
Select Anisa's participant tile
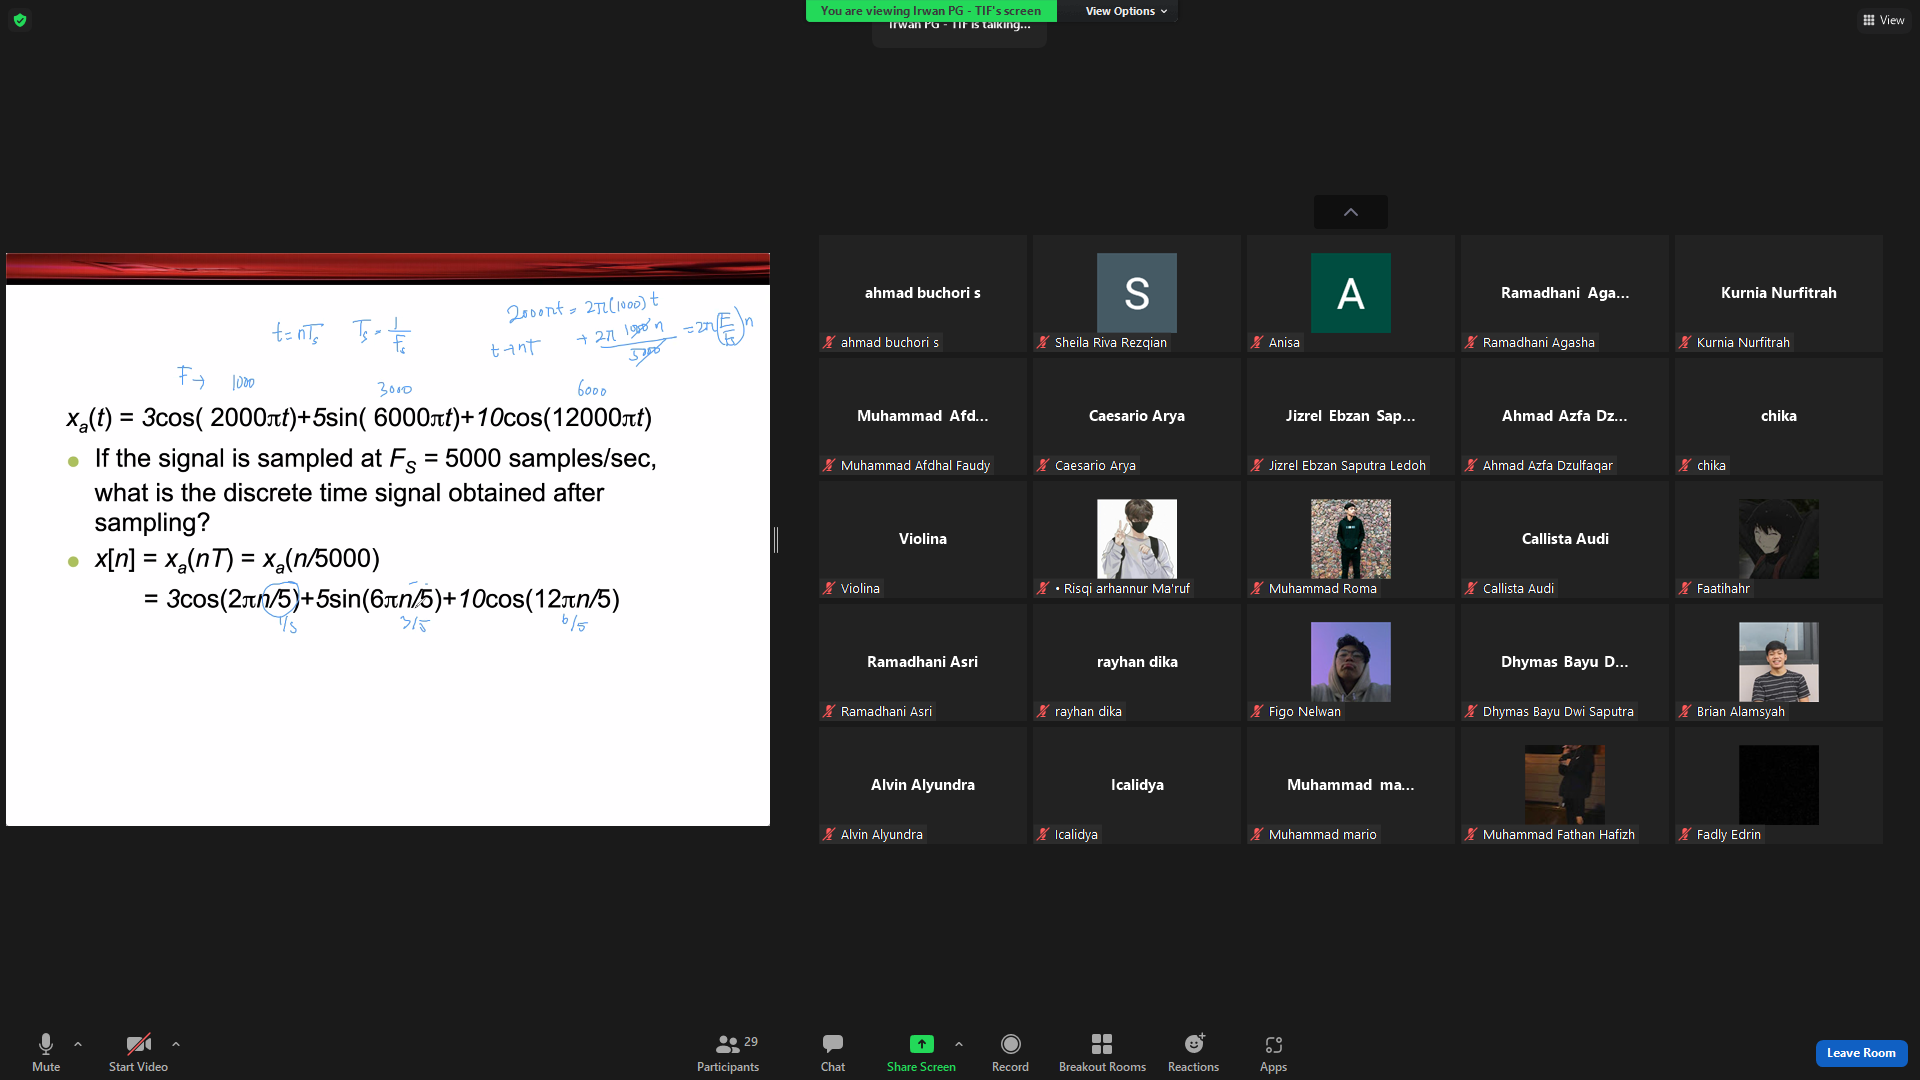coord(1351,293)
